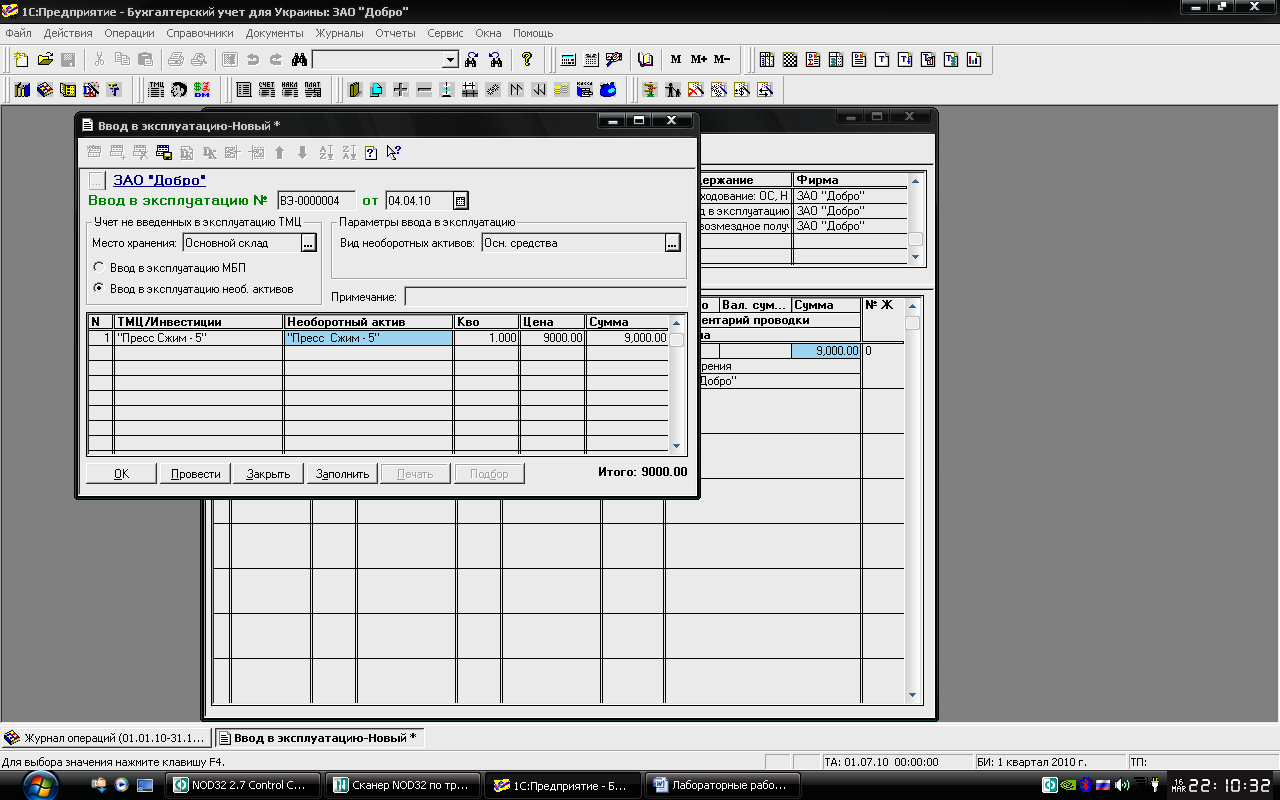Screen dimensions: 1280x800
Task: Click the M- memory subtract button
Action: [x=722, y=59]
